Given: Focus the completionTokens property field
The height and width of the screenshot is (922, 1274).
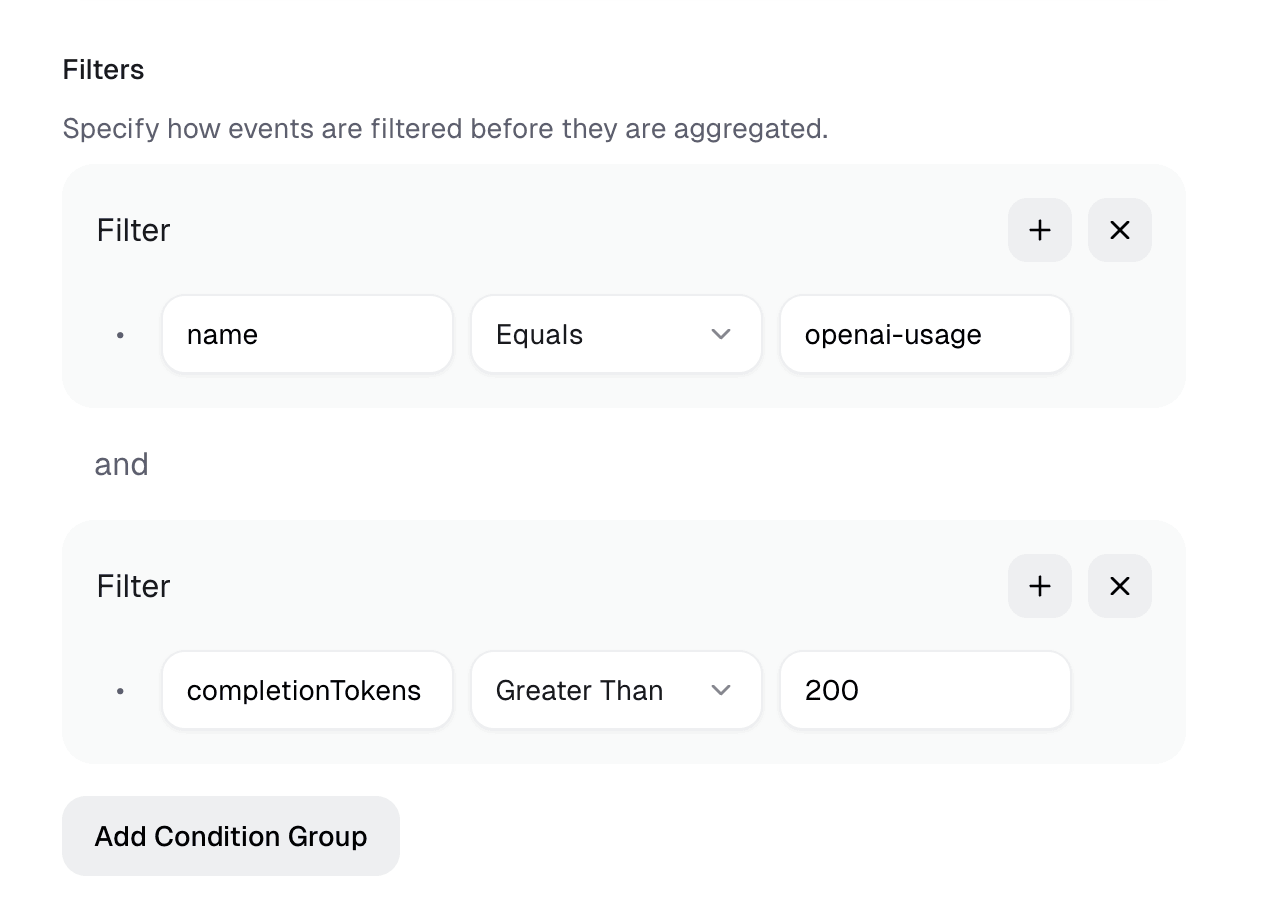Looking at the screenshot, I should click(307, 690).
